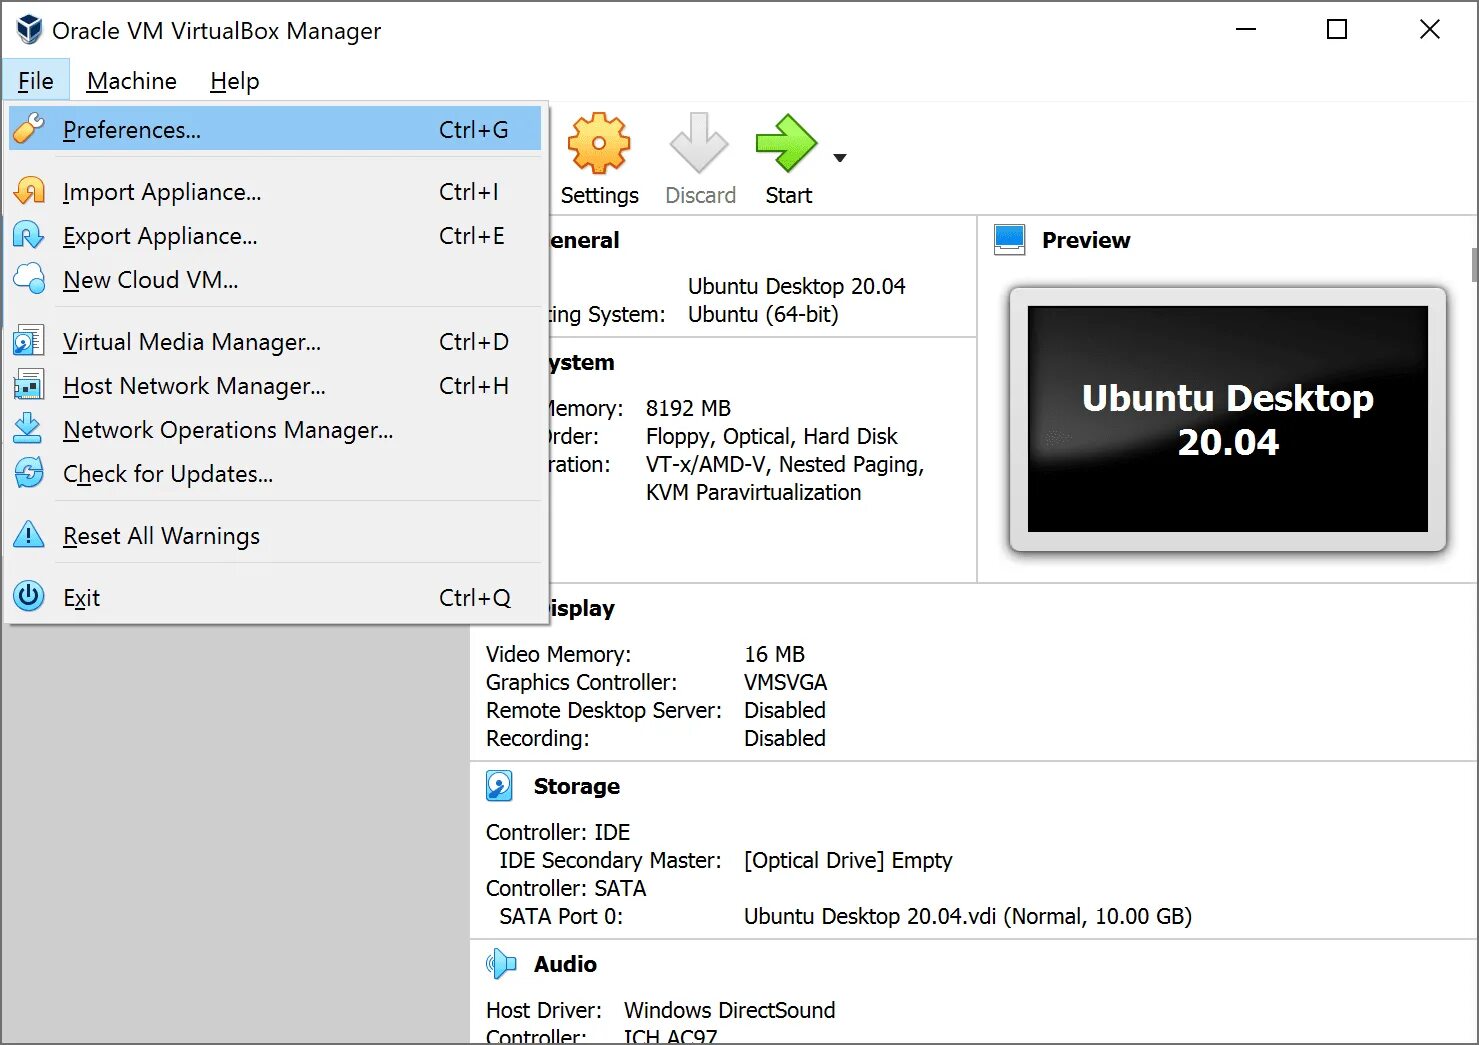
Task: Choose Preferences... from the File menu
Action: [275, 129]
